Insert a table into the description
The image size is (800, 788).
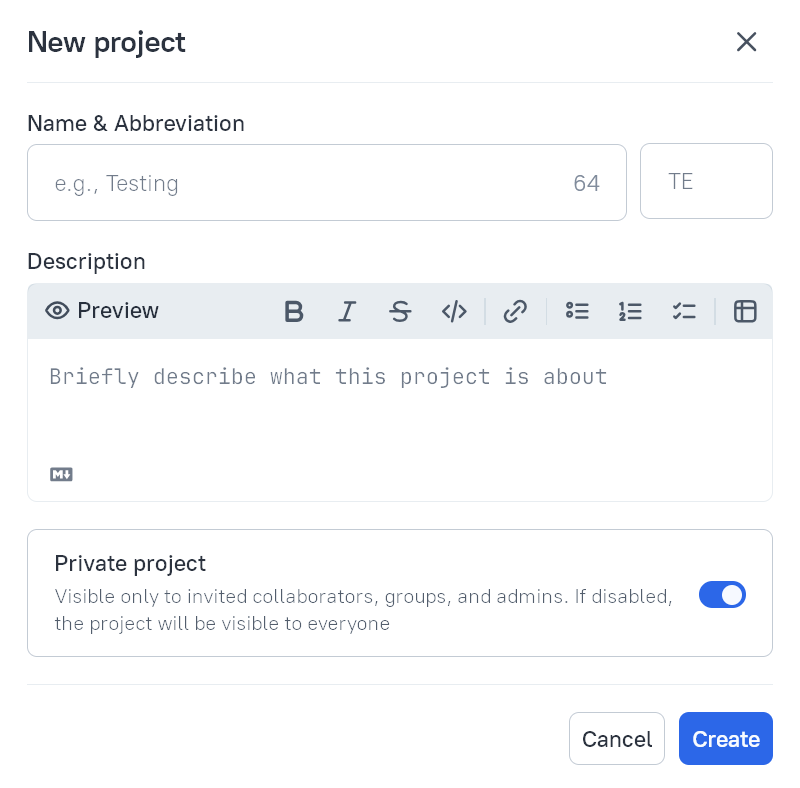coord(745,311)
